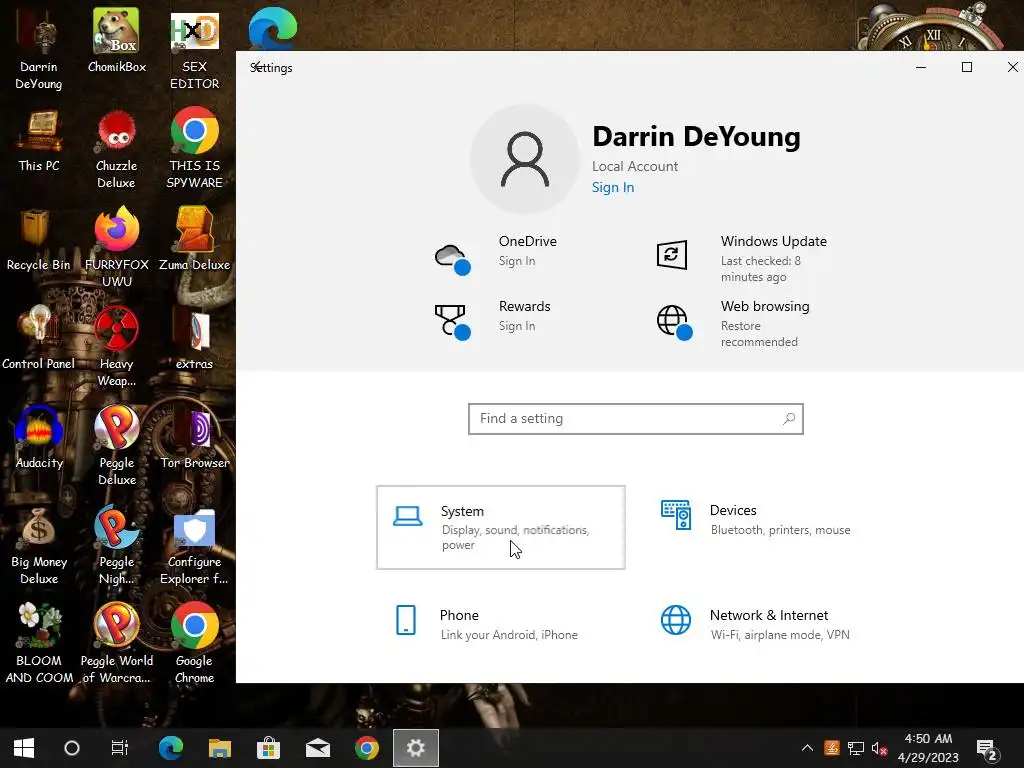Click the muted volume tray icon
Image resolution: width=1024 pixels, height=768 pixels.
coord(879,748)
